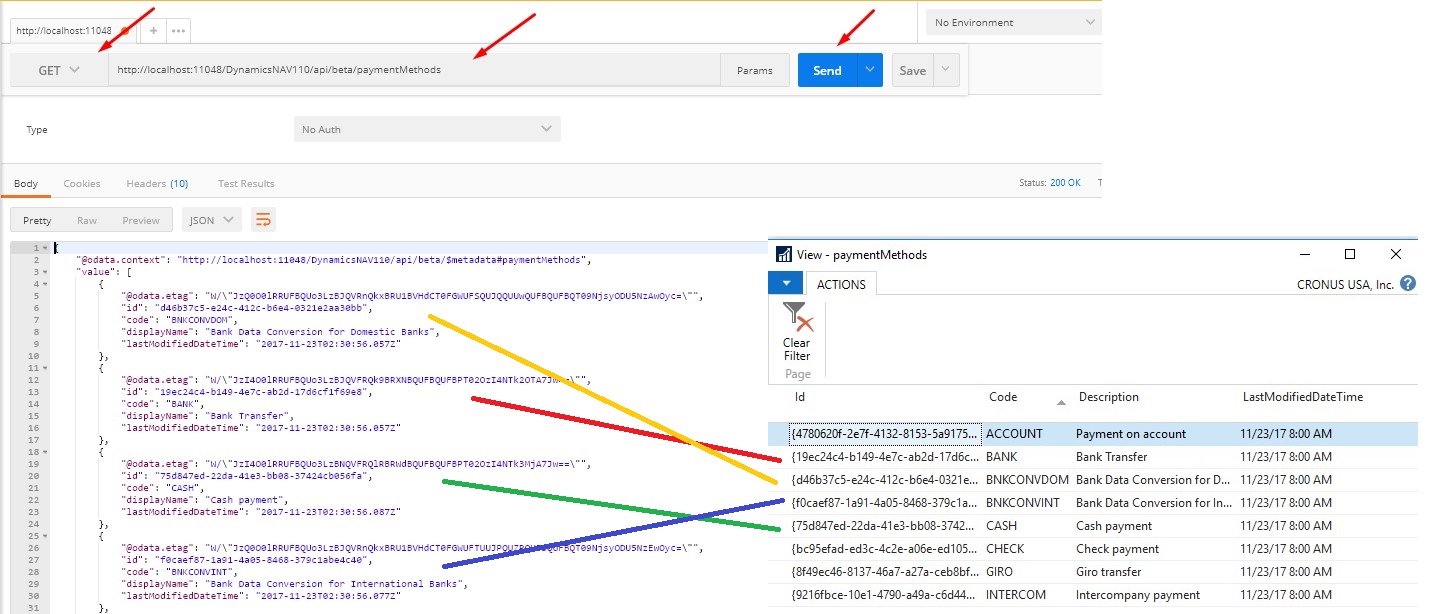The width and height of the screenshot is (1438, 614).
Task: Expand the Save options arrow
Action: 947,70
